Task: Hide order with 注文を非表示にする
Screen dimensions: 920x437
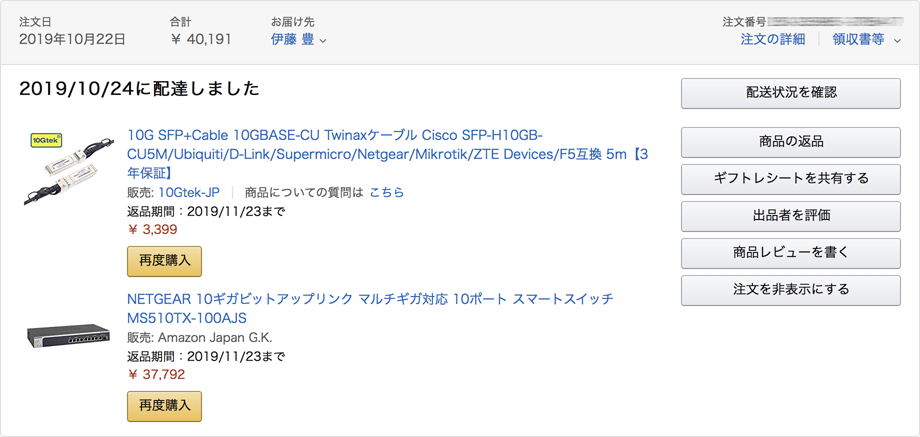Action: point(791,290)
